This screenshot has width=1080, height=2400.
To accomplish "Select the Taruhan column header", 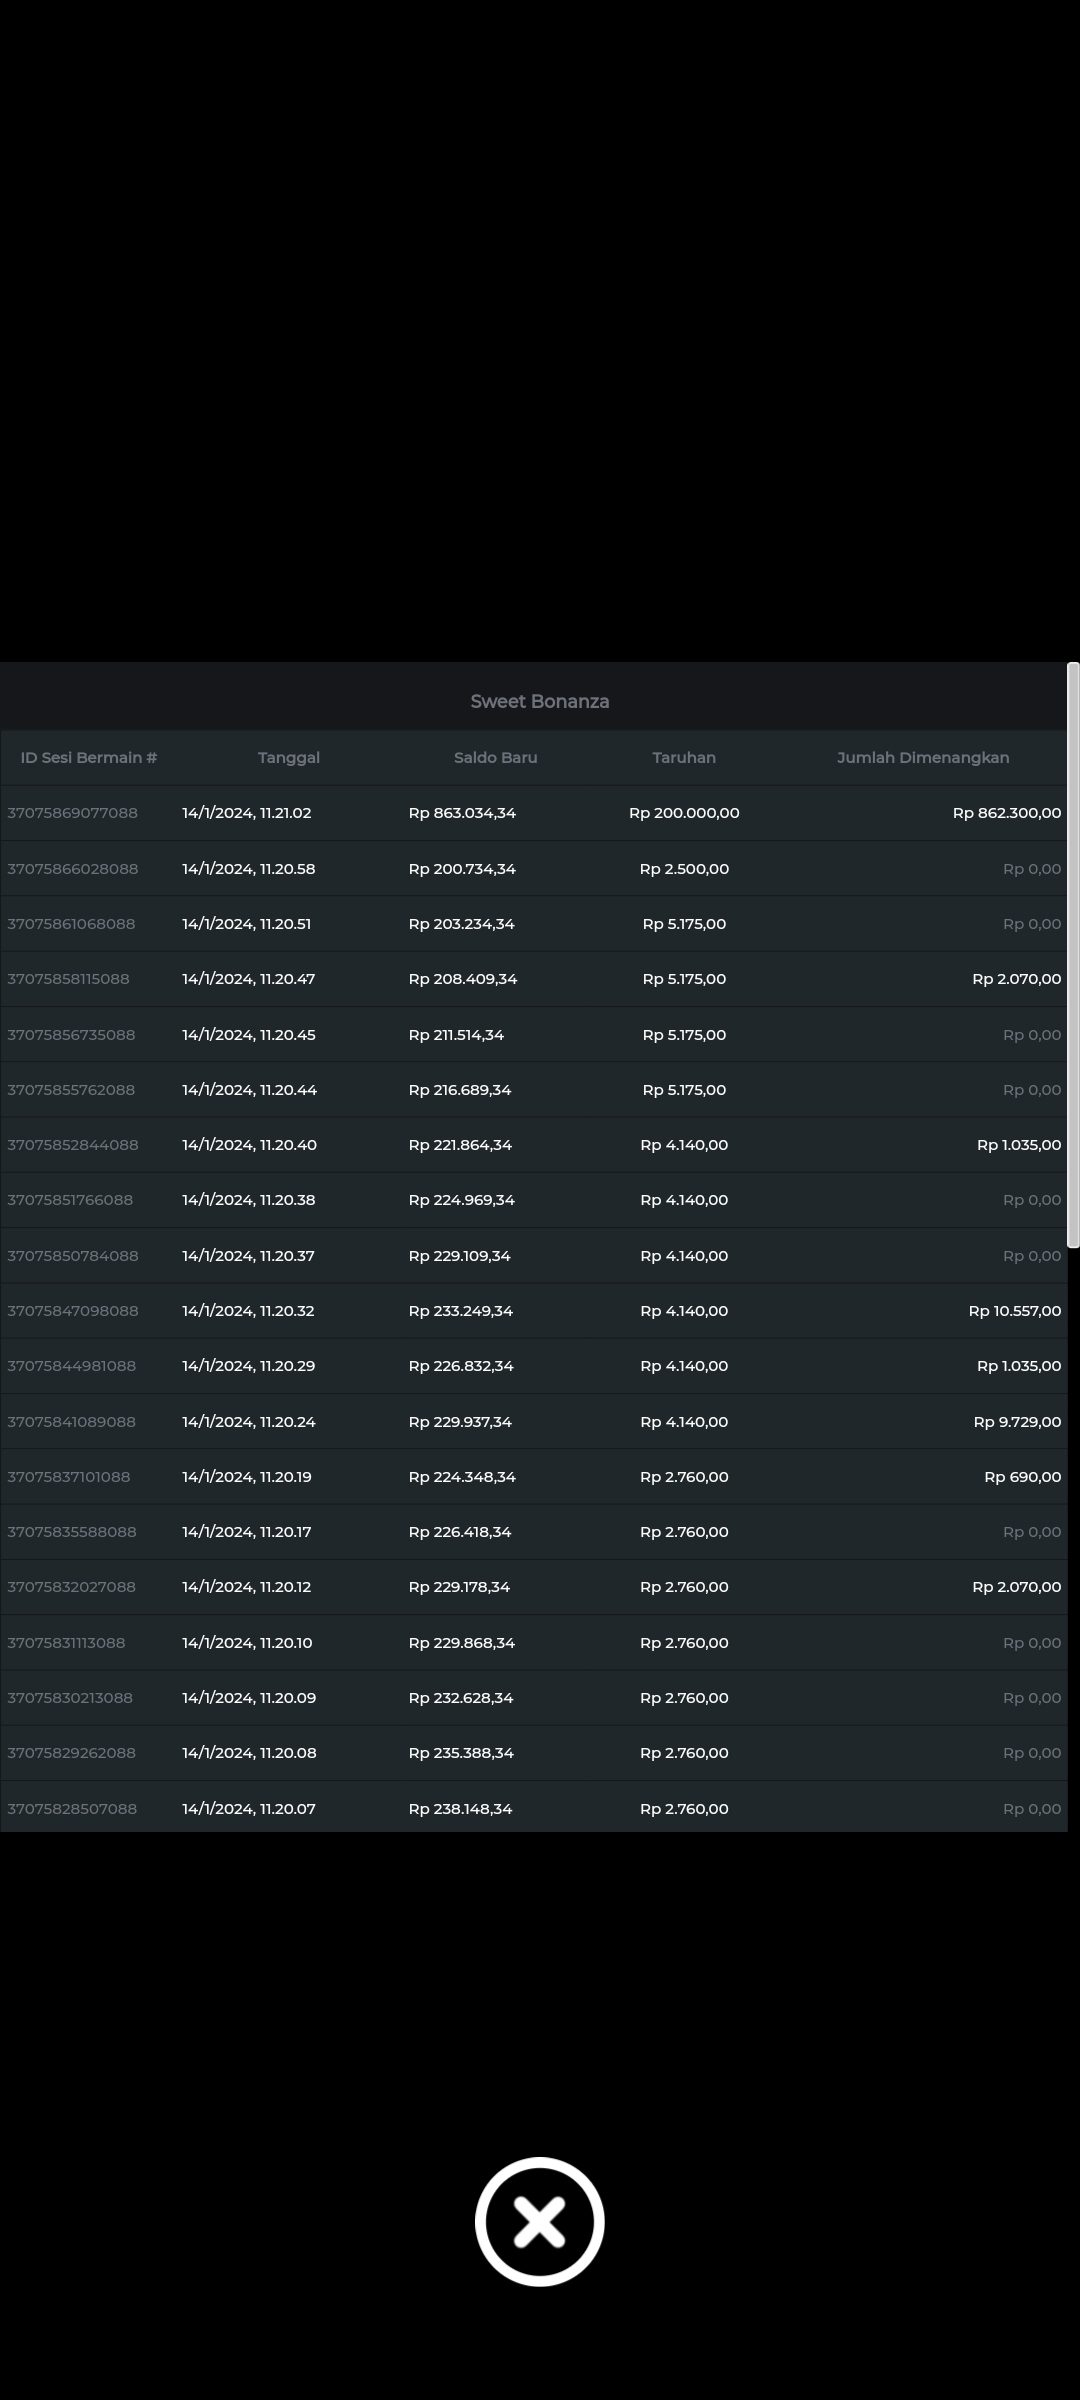I will coord(684,758).
